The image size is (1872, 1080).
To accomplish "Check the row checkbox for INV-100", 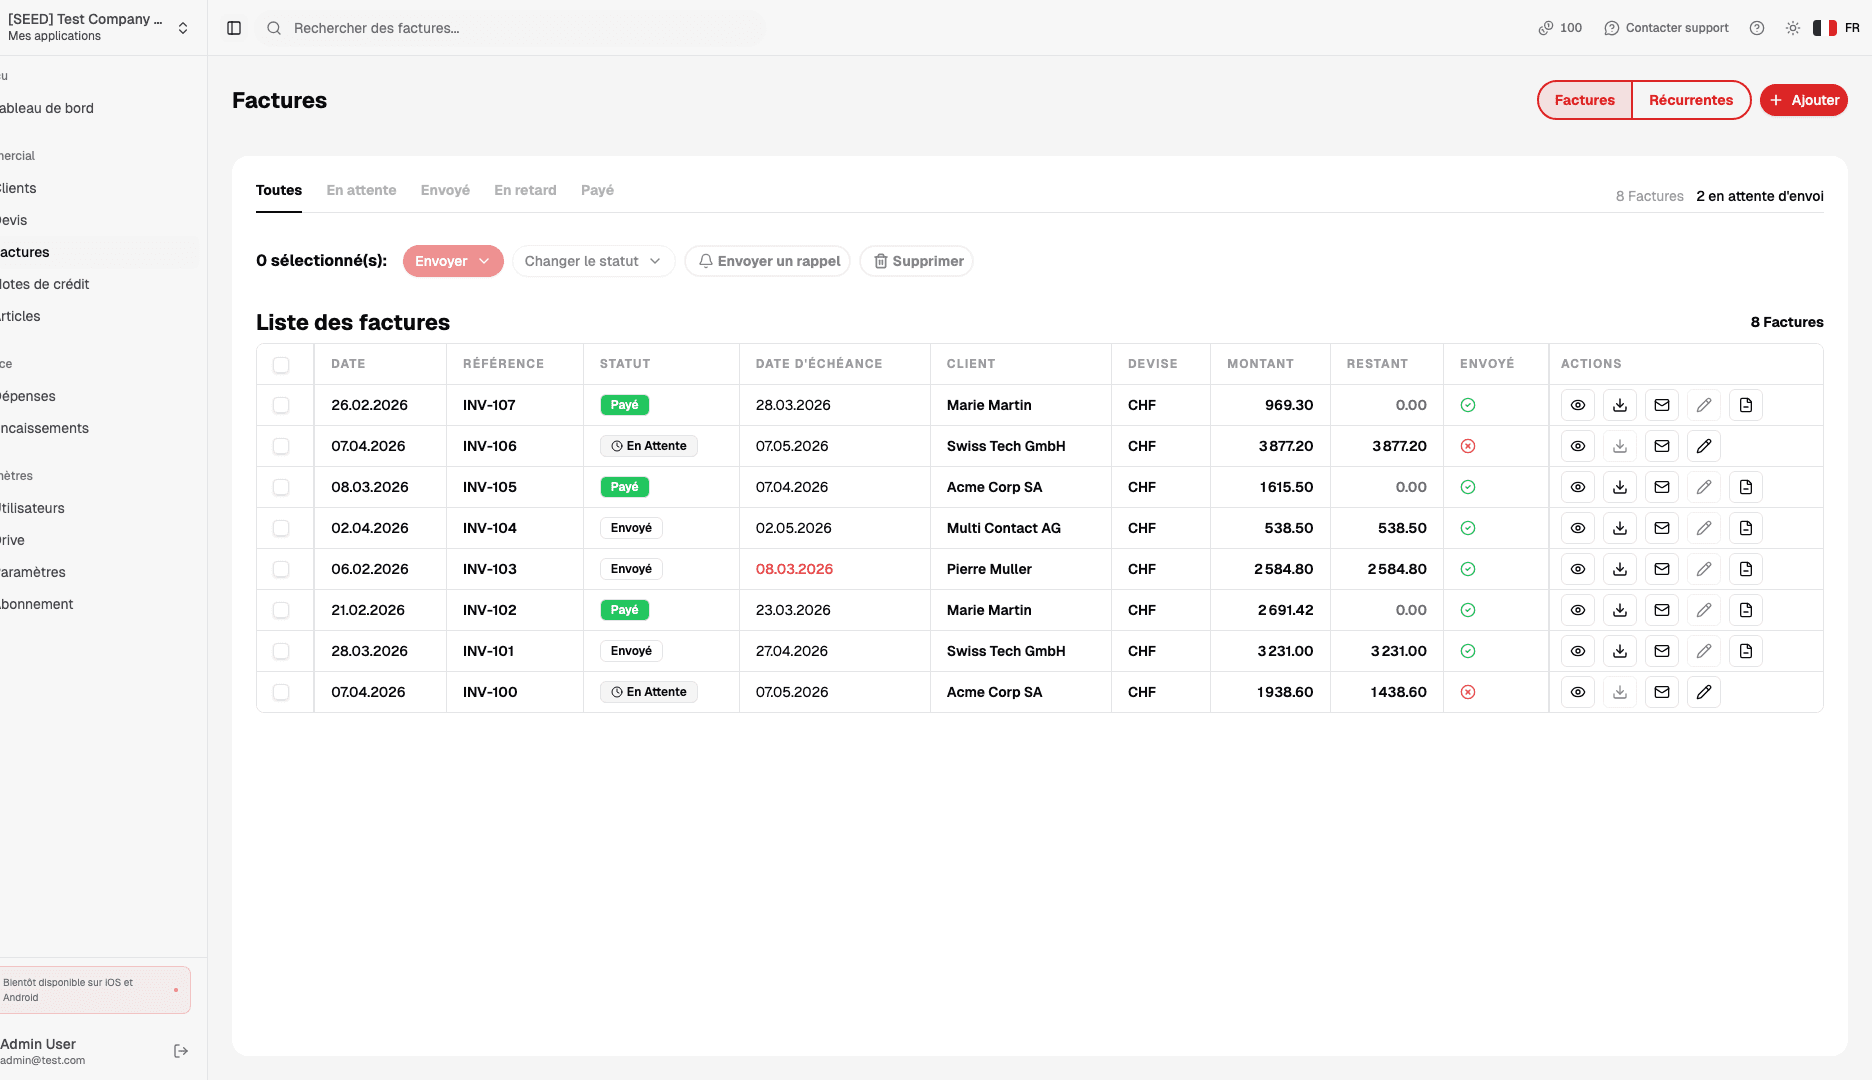I will (x=281, y=691).
